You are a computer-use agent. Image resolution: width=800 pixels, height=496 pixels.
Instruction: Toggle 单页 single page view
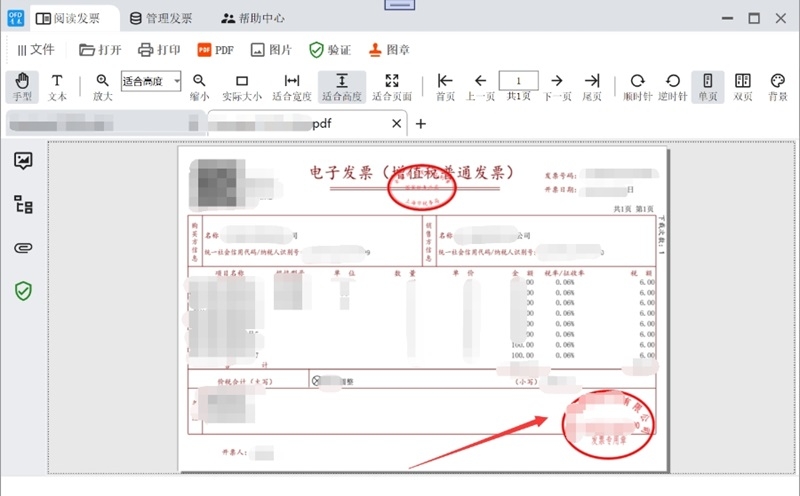(x=708, y=87)
